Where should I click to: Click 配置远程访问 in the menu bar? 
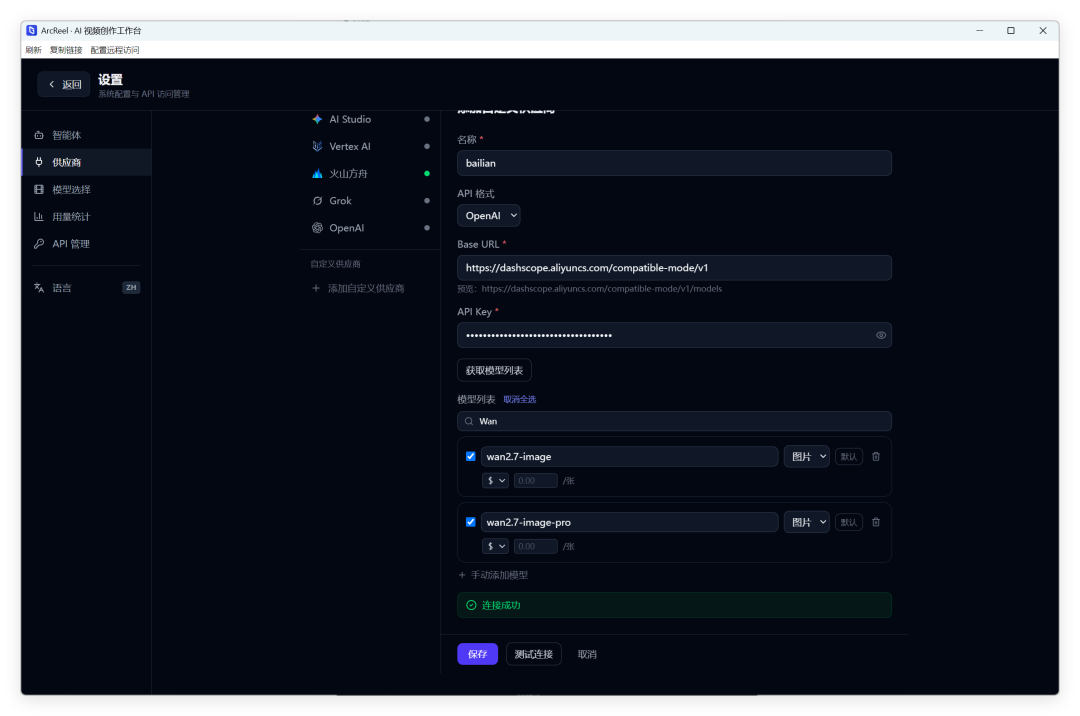(x=114, y=50)
